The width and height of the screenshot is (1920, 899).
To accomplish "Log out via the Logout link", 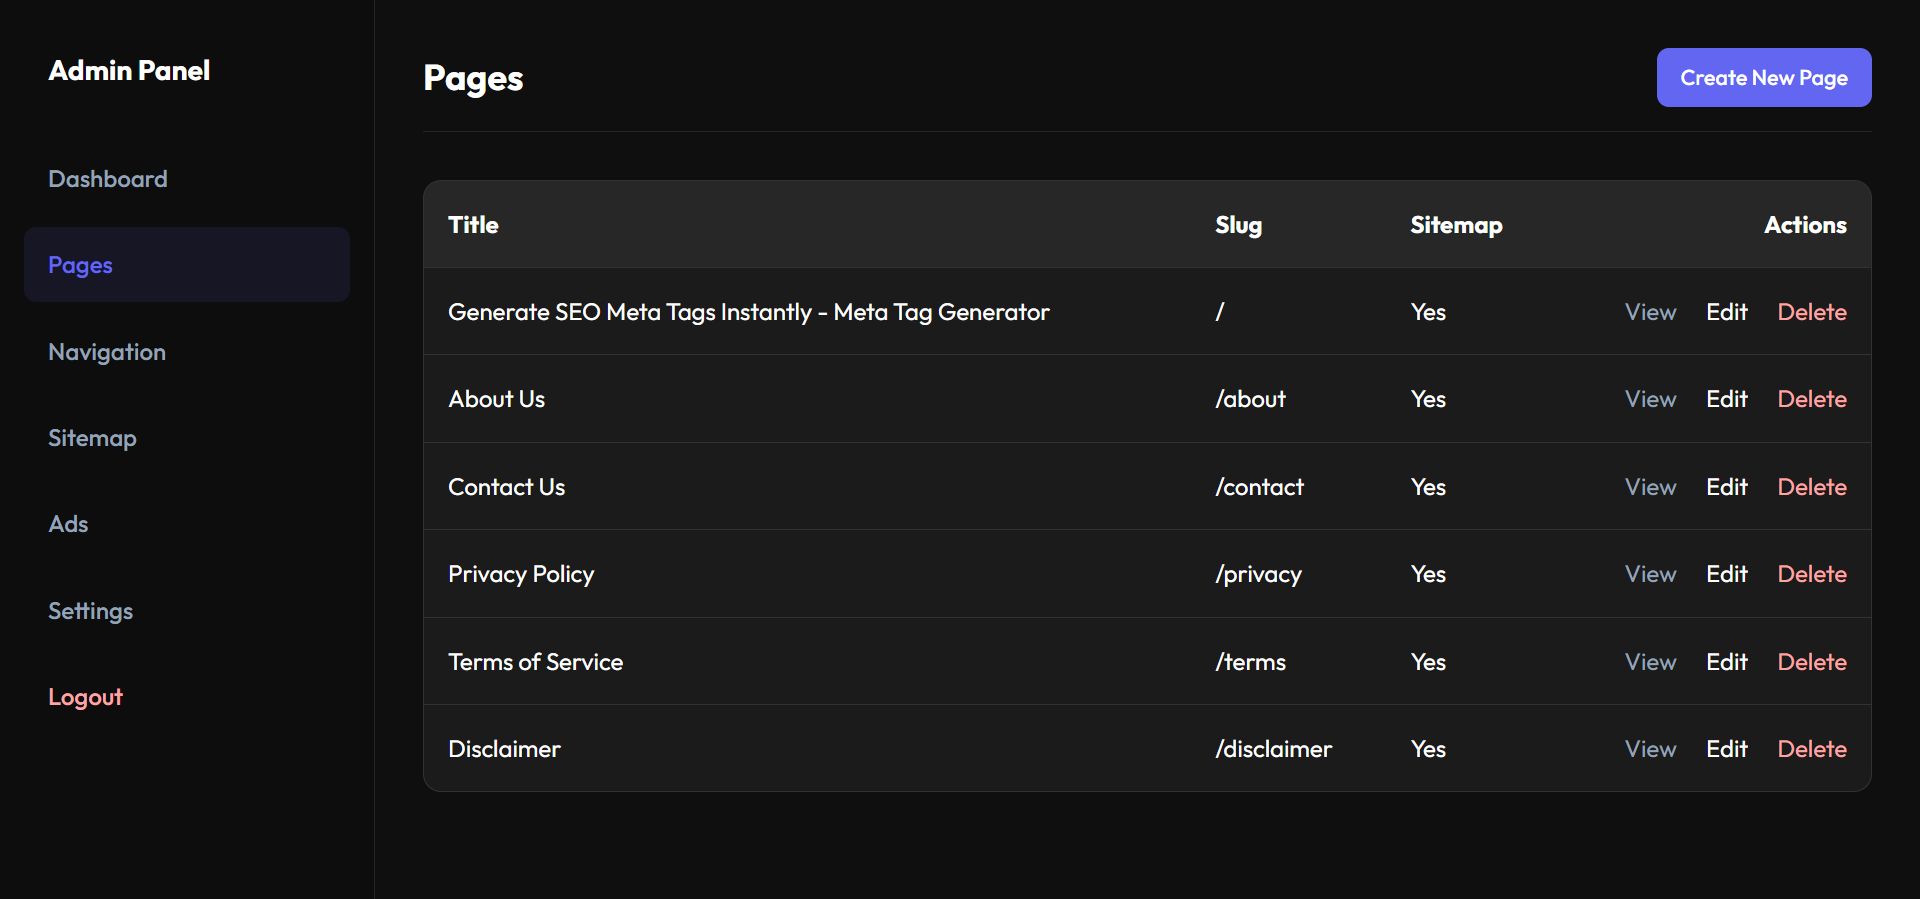I will click(x=85, y=697).
